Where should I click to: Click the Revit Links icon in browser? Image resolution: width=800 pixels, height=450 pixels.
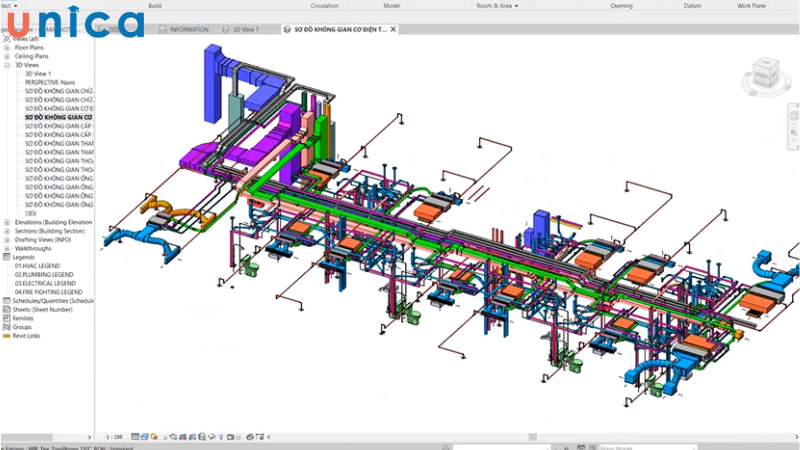(6, 336)
